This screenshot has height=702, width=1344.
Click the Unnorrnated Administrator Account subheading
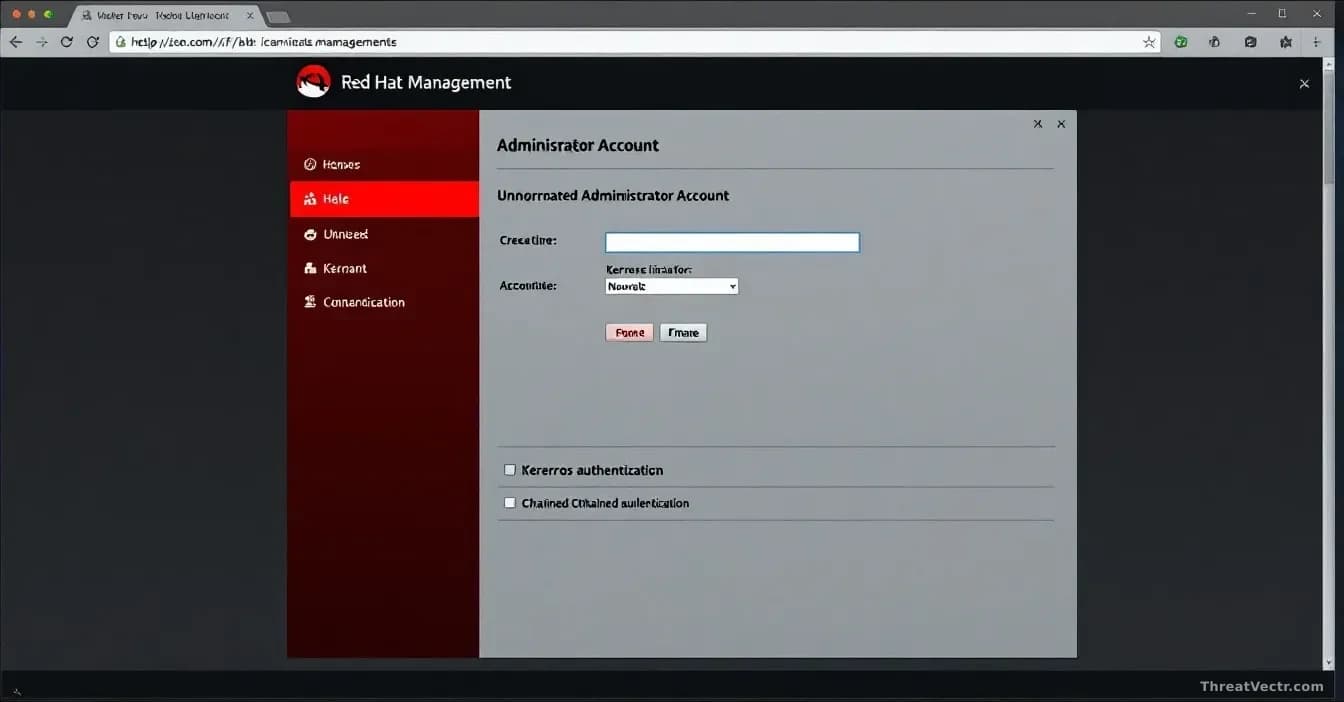click(613, 196)
